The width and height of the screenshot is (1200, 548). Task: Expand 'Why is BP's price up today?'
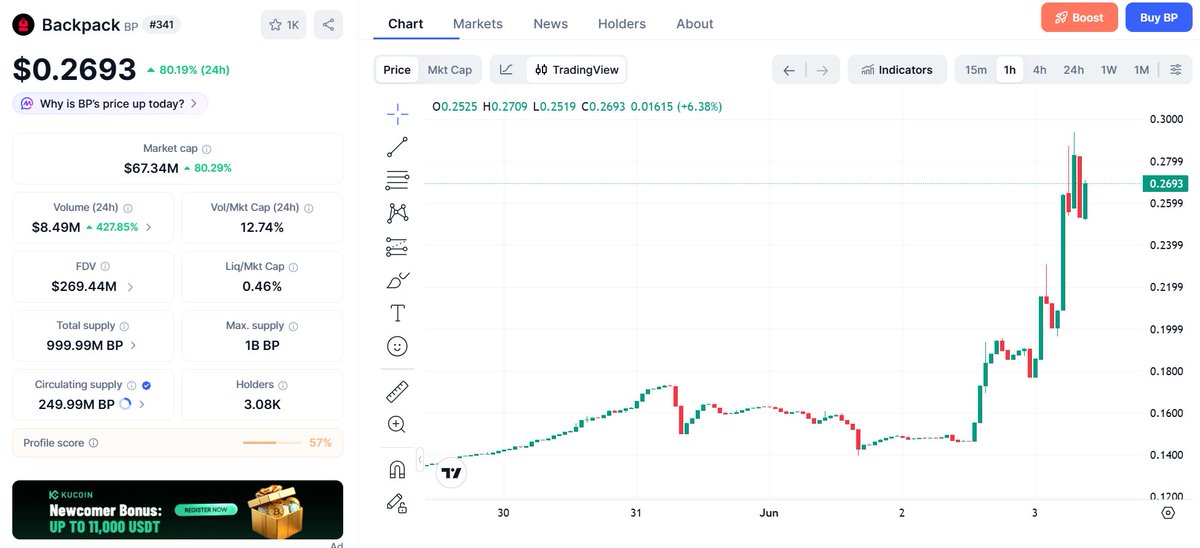pos(111,103)
